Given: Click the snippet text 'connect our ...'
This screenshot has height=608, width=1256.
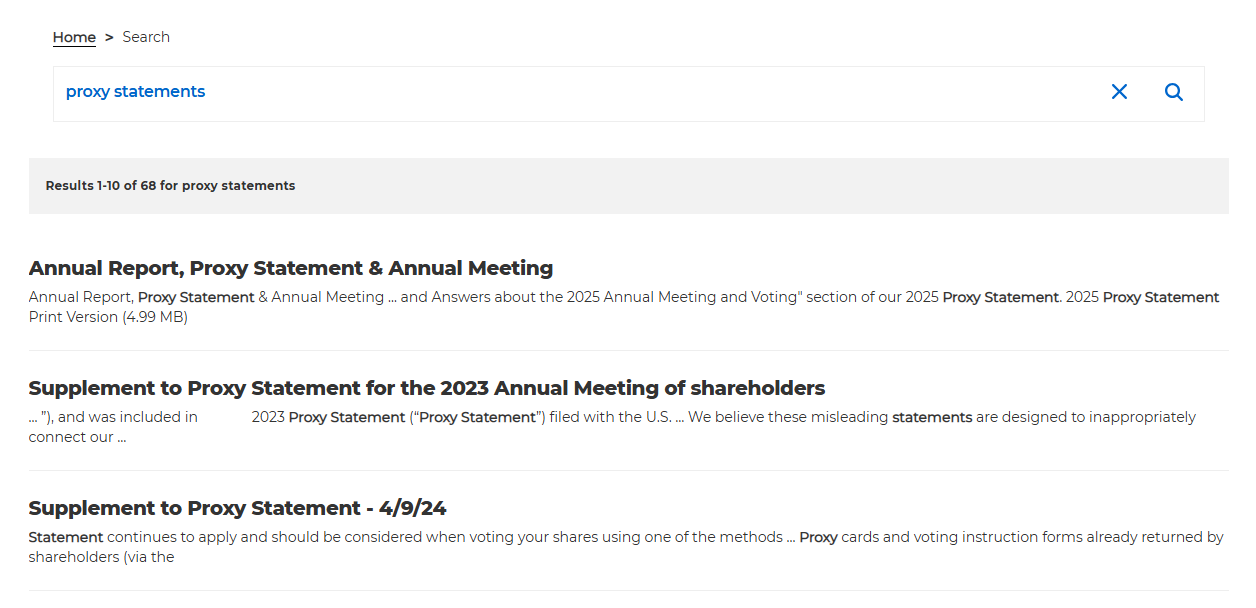Looking at the screenshot, I should [77, 437].
